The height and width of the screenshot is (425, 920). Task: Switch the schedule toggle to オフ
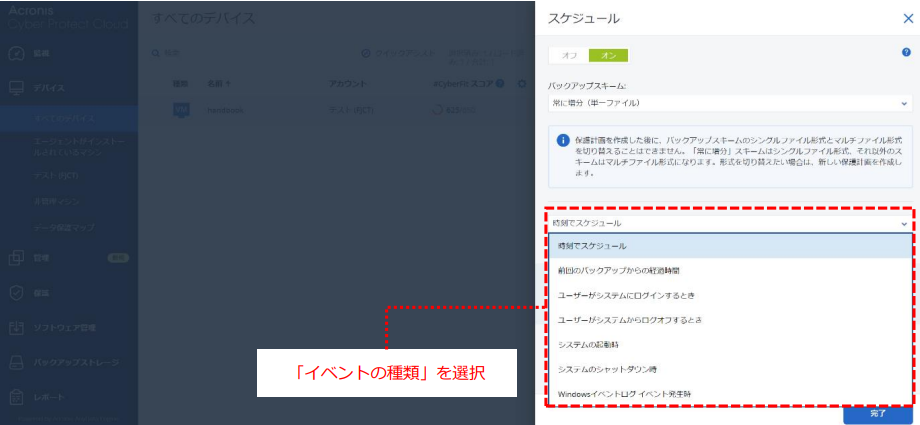pos(569,55)
